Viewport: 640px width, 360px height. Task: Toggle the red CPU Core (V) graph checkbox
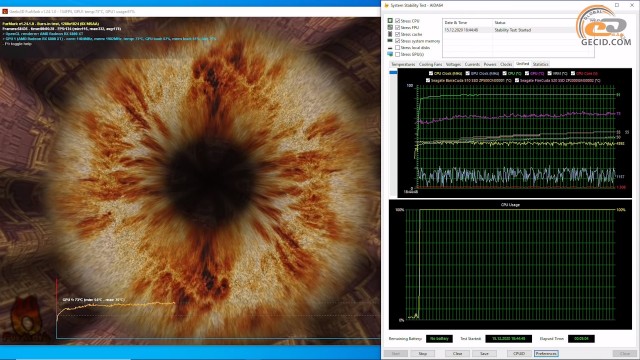573,73
